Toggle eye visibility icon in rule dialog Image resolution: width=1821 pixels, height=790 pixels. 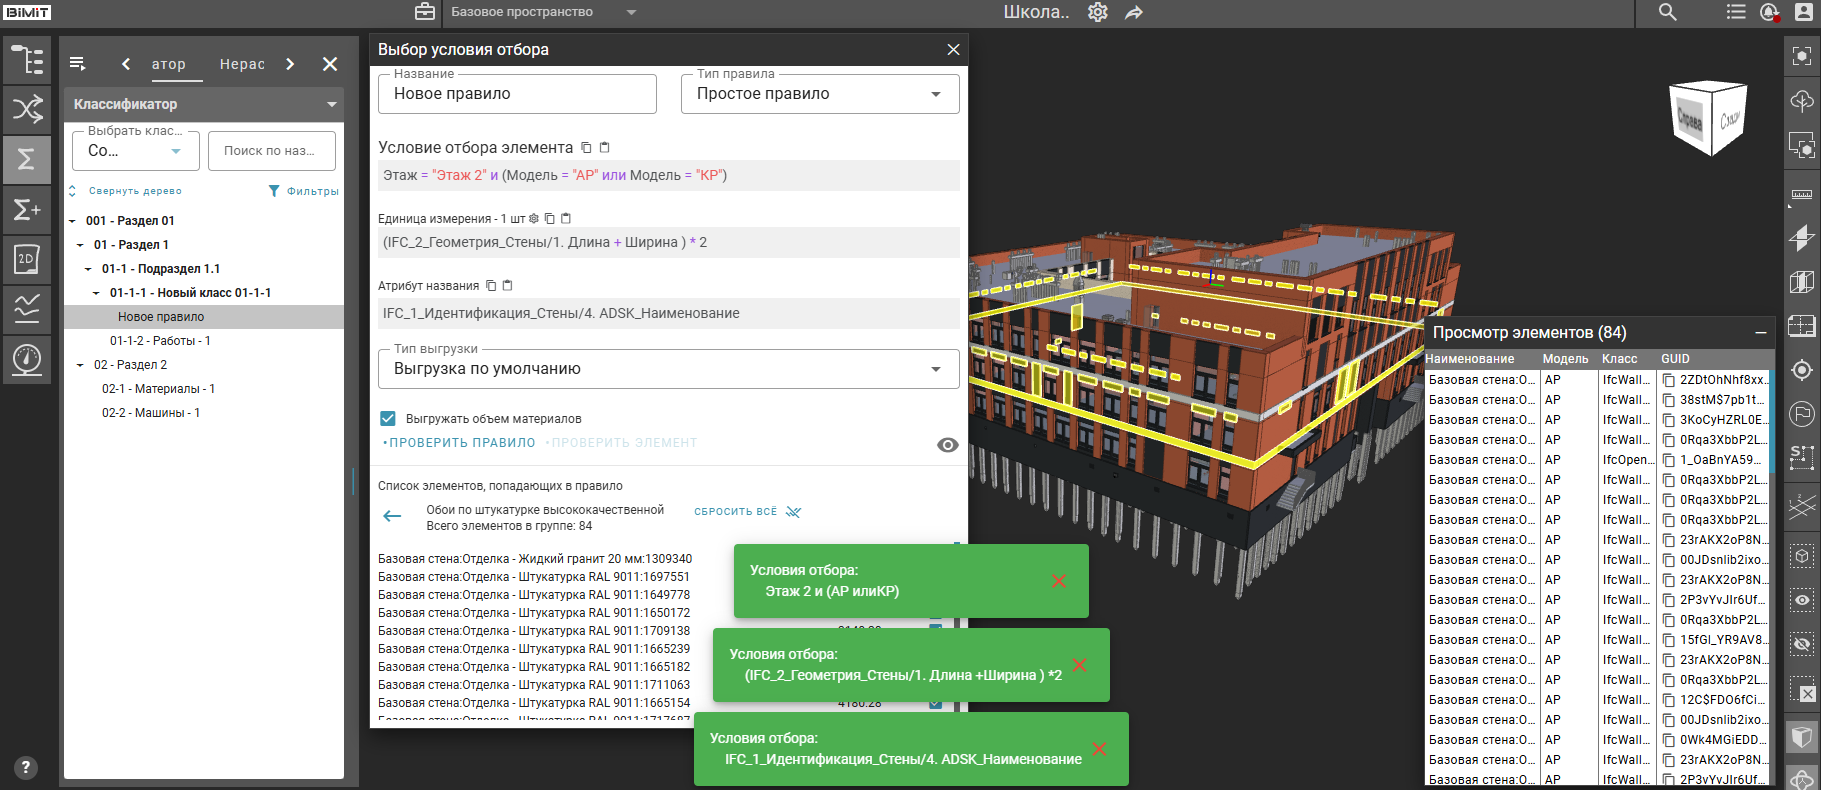(x=947, y=445)
